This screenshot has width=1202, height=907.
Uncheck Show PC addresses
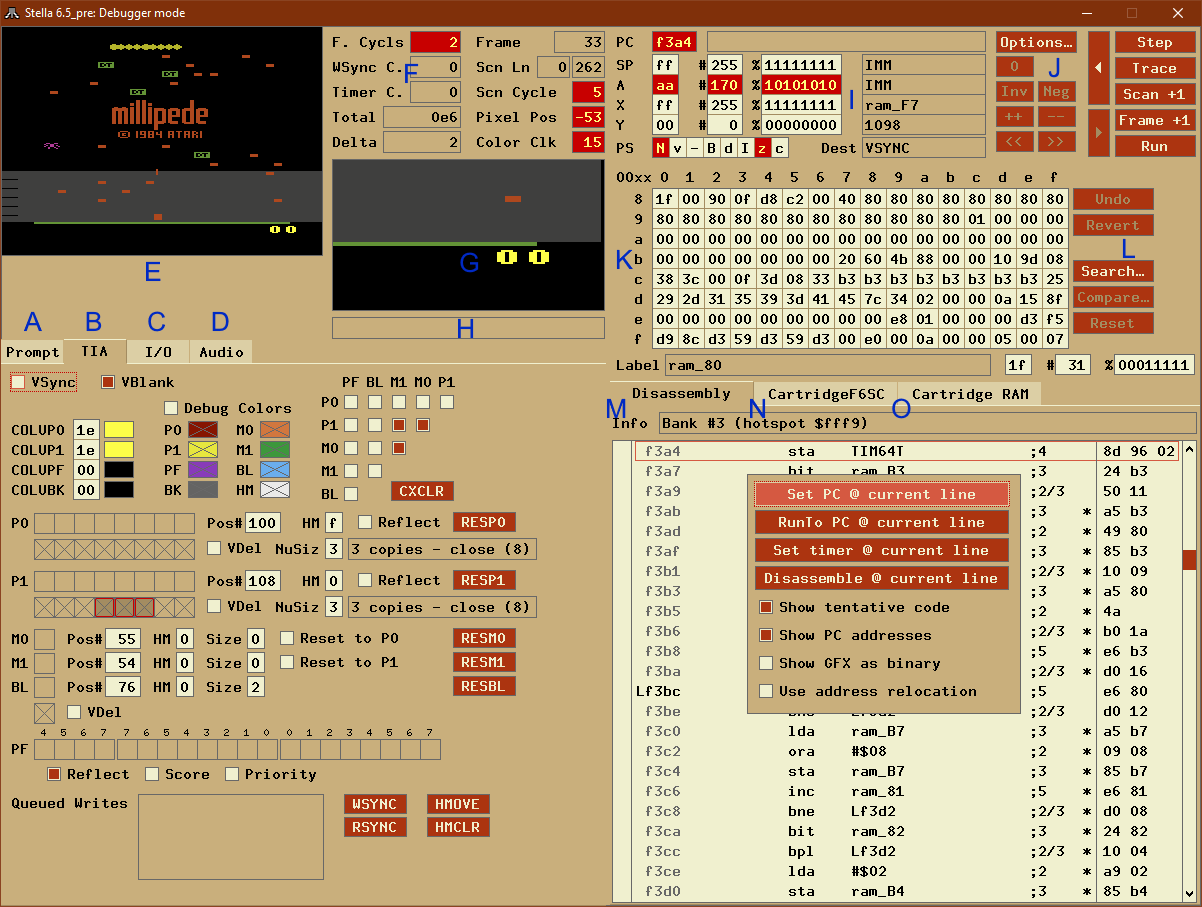click(x=766, y=635)
